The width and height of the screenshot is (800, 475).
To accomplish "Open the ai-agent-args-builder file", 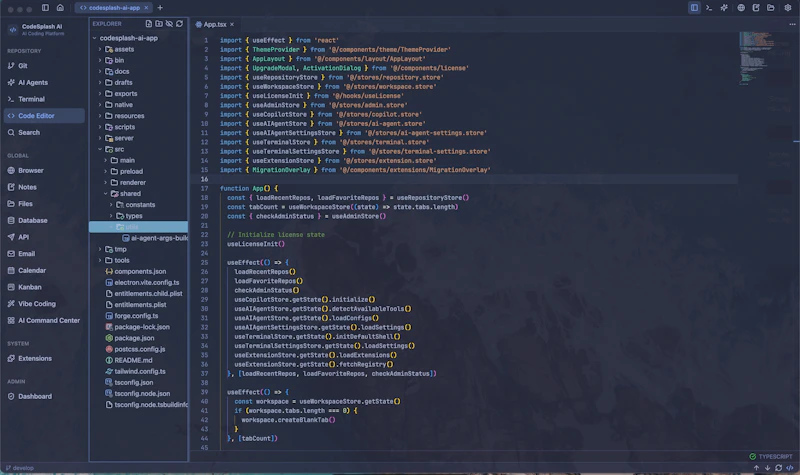I will tap(139, 238).
